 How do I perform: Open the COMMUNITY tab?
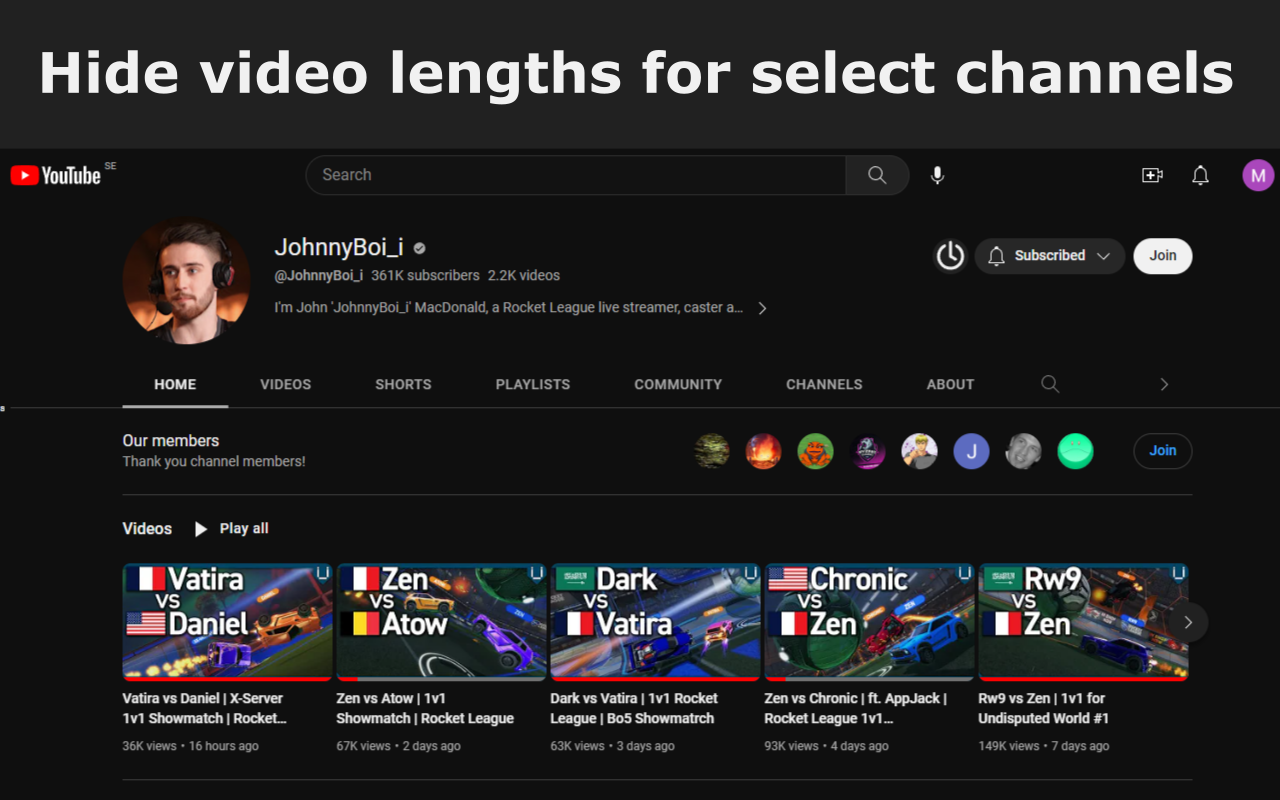[678, 384]
